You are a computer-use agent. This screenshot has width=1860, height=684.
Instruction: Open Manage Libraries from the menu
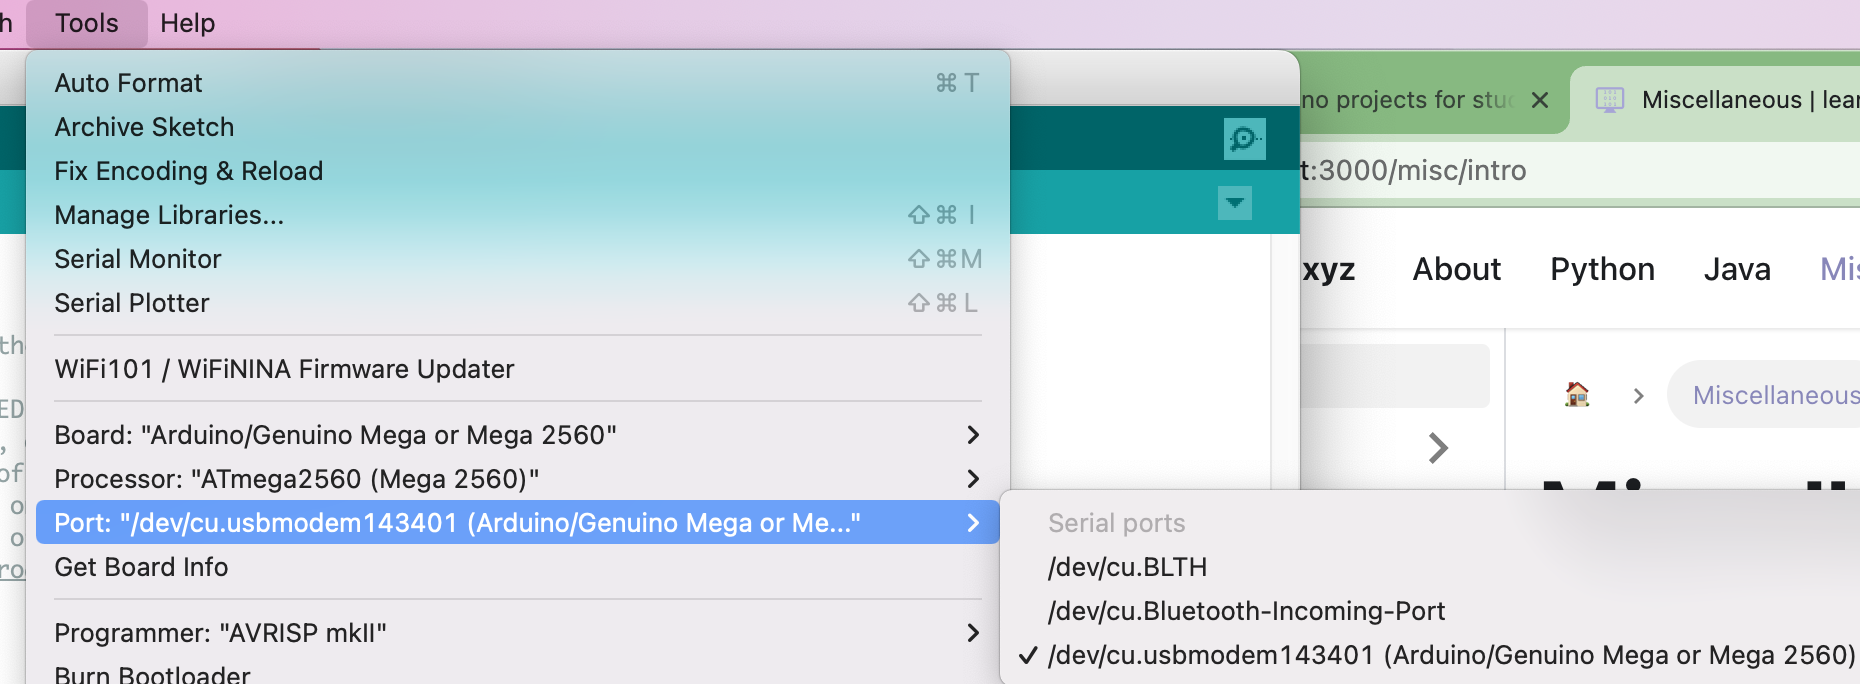pyautogui.click(x=169, y=215)
